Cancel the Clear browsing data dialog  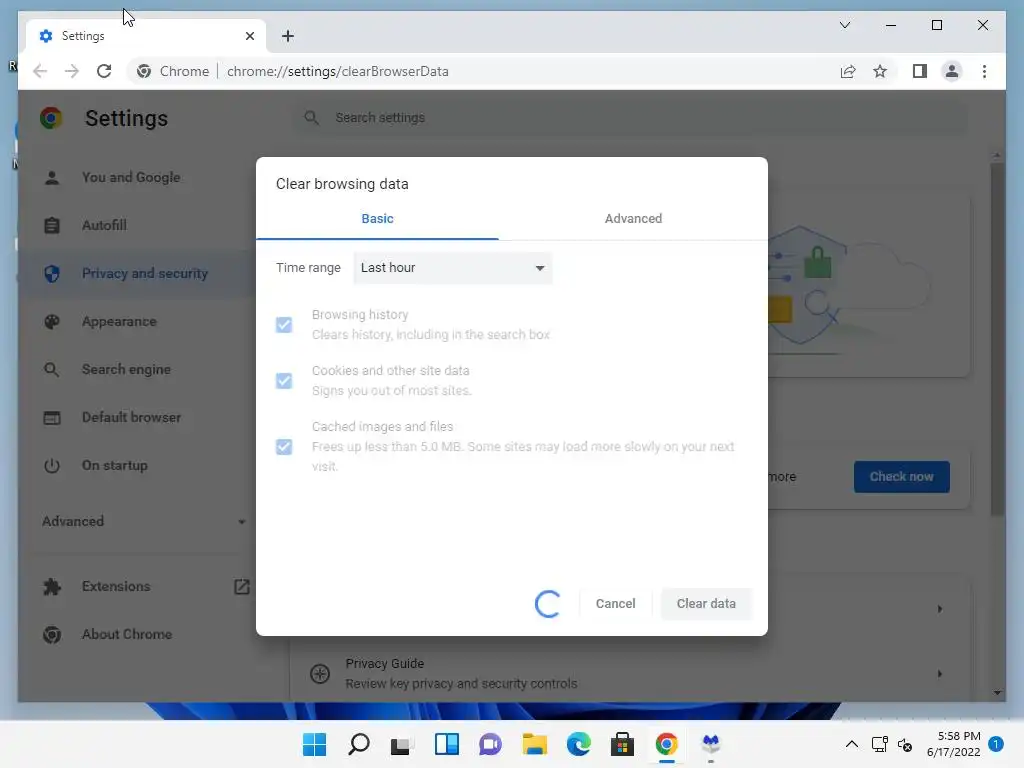(x=615, y=603)
